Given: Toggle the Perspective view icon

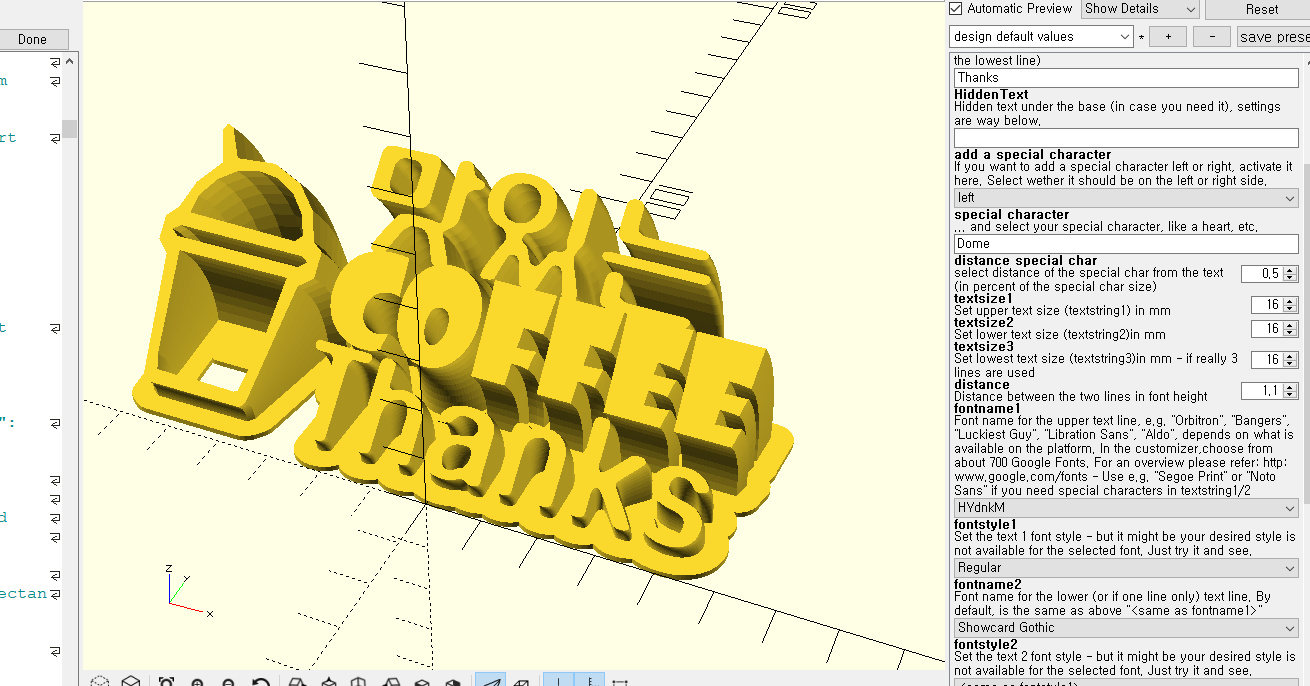Looking at the screenshot, I should coord(490,680).
